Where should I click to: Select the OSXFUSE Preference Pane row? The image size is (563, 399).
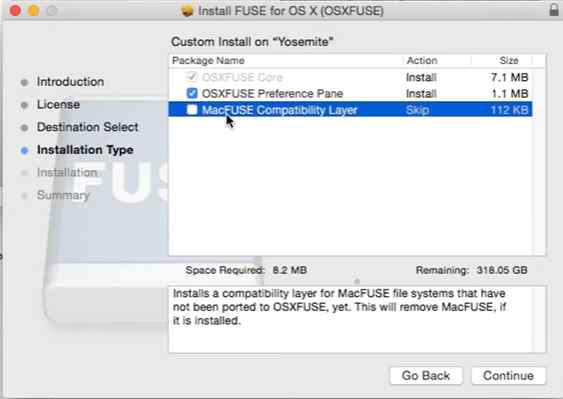(x=350, y=93)
